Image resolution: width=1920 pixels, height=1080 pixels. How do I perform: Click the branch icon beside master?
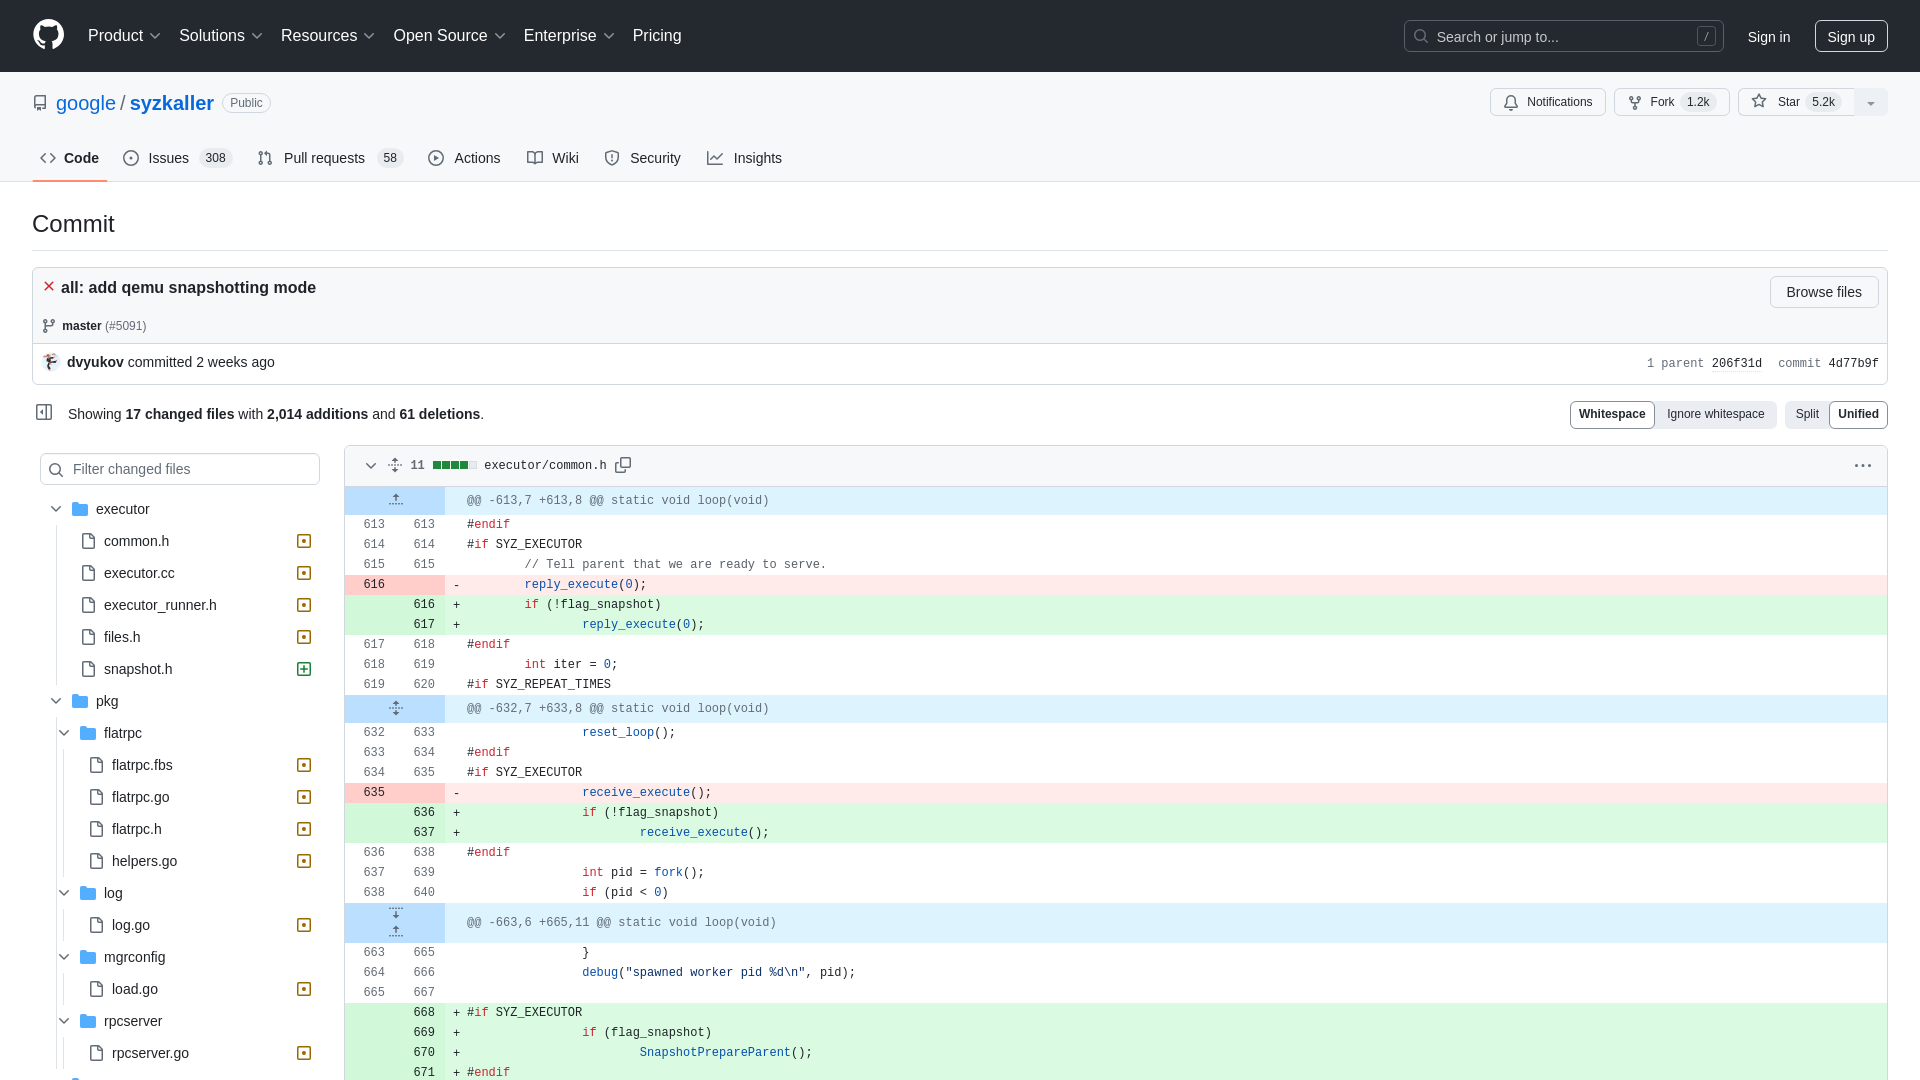tap(49, 326)
